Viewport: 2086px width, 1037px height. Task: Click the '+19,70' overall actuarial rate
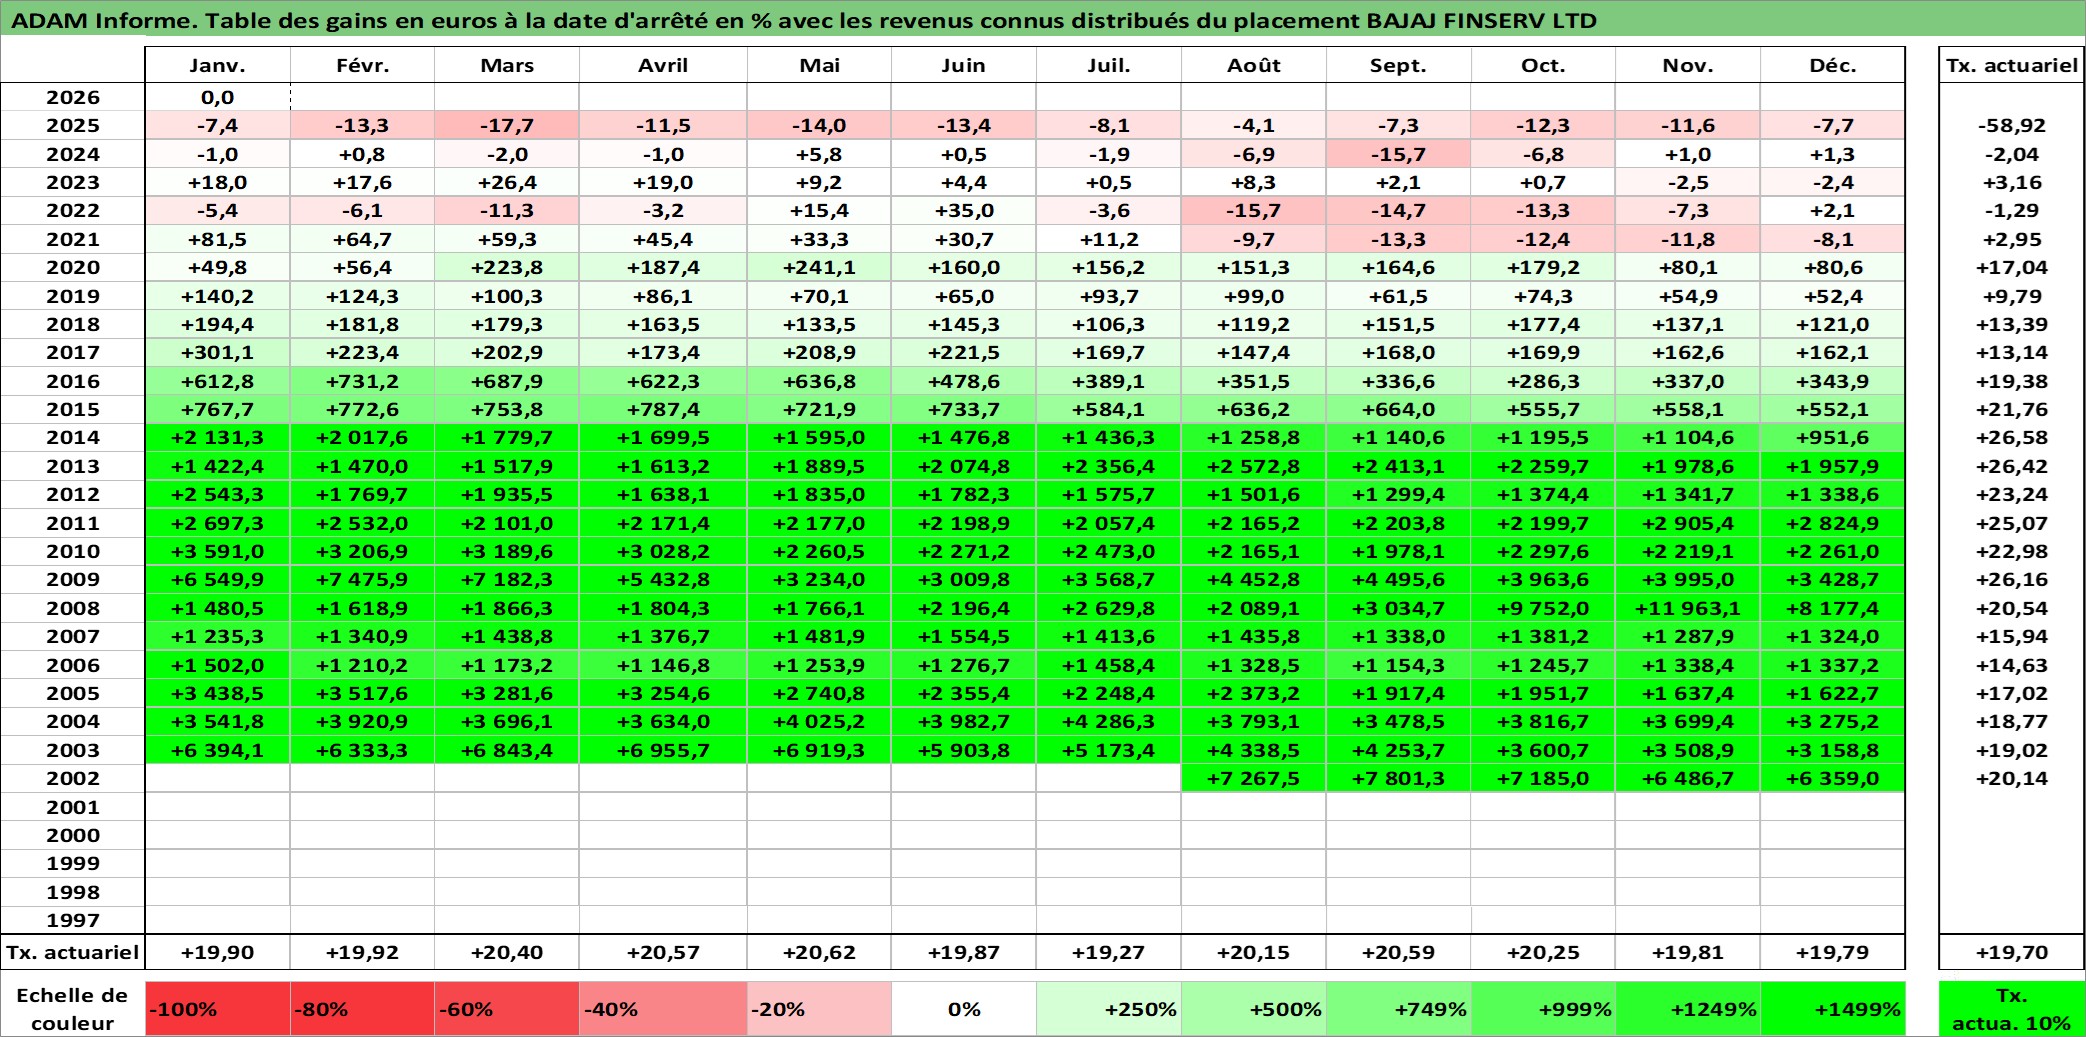click(2012, 952)
